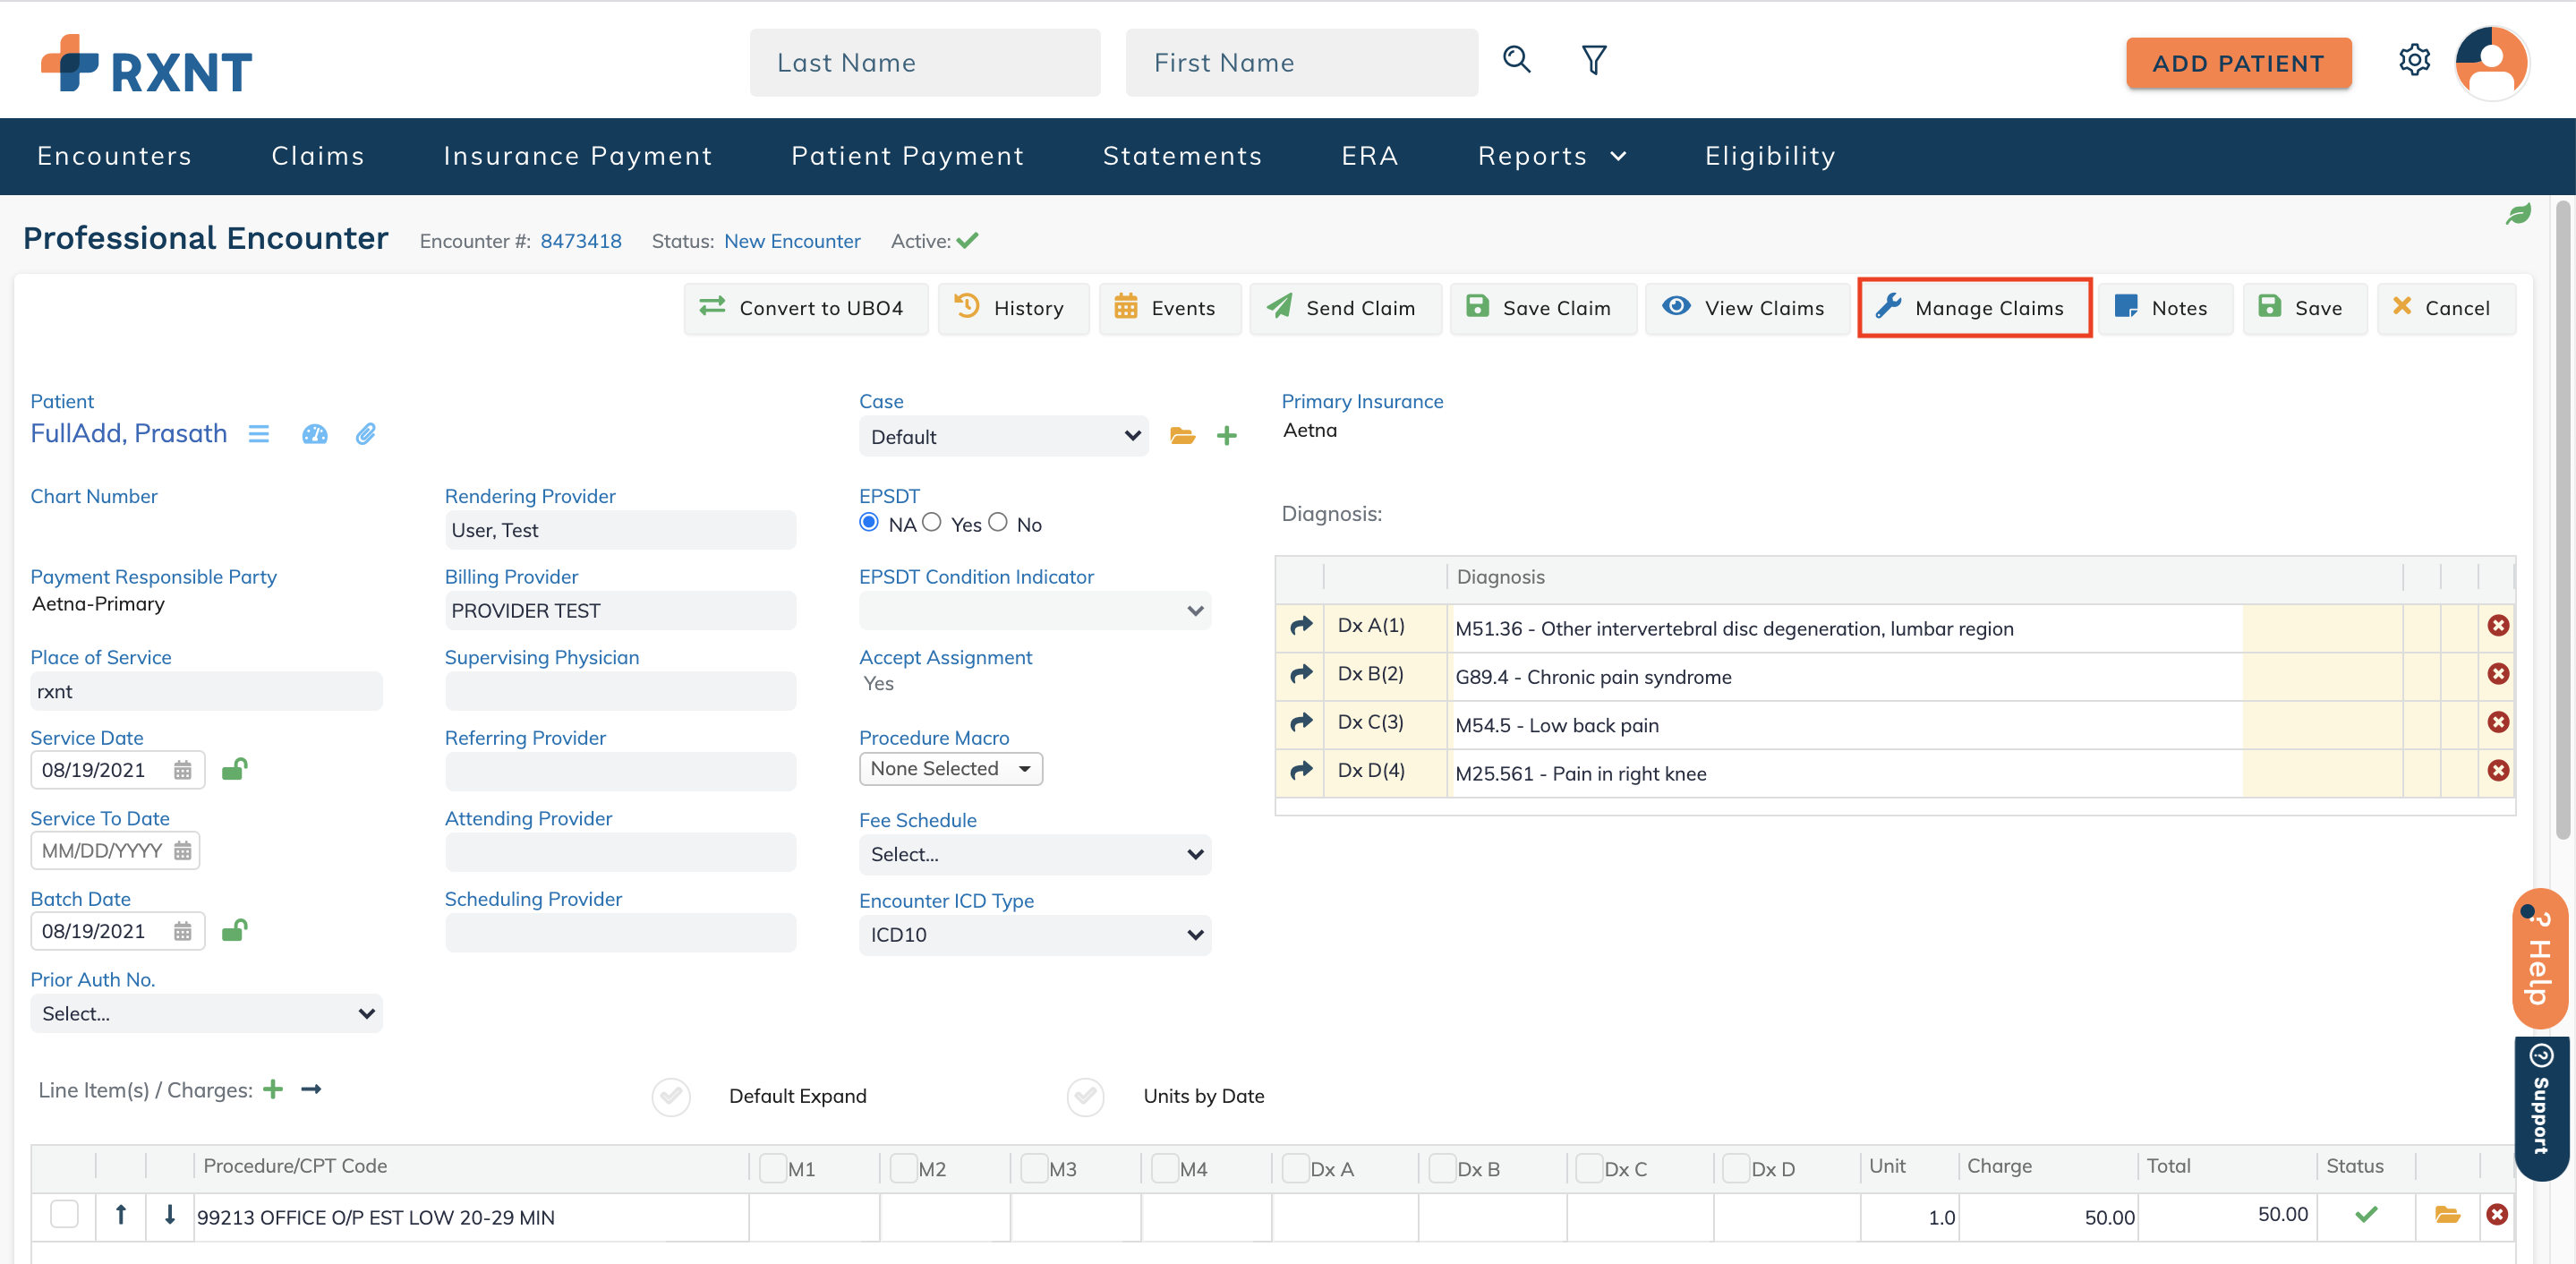Click the folder icon next to Case selector
Viewport: 2576px width, 1264px height.
(1183, 435)
